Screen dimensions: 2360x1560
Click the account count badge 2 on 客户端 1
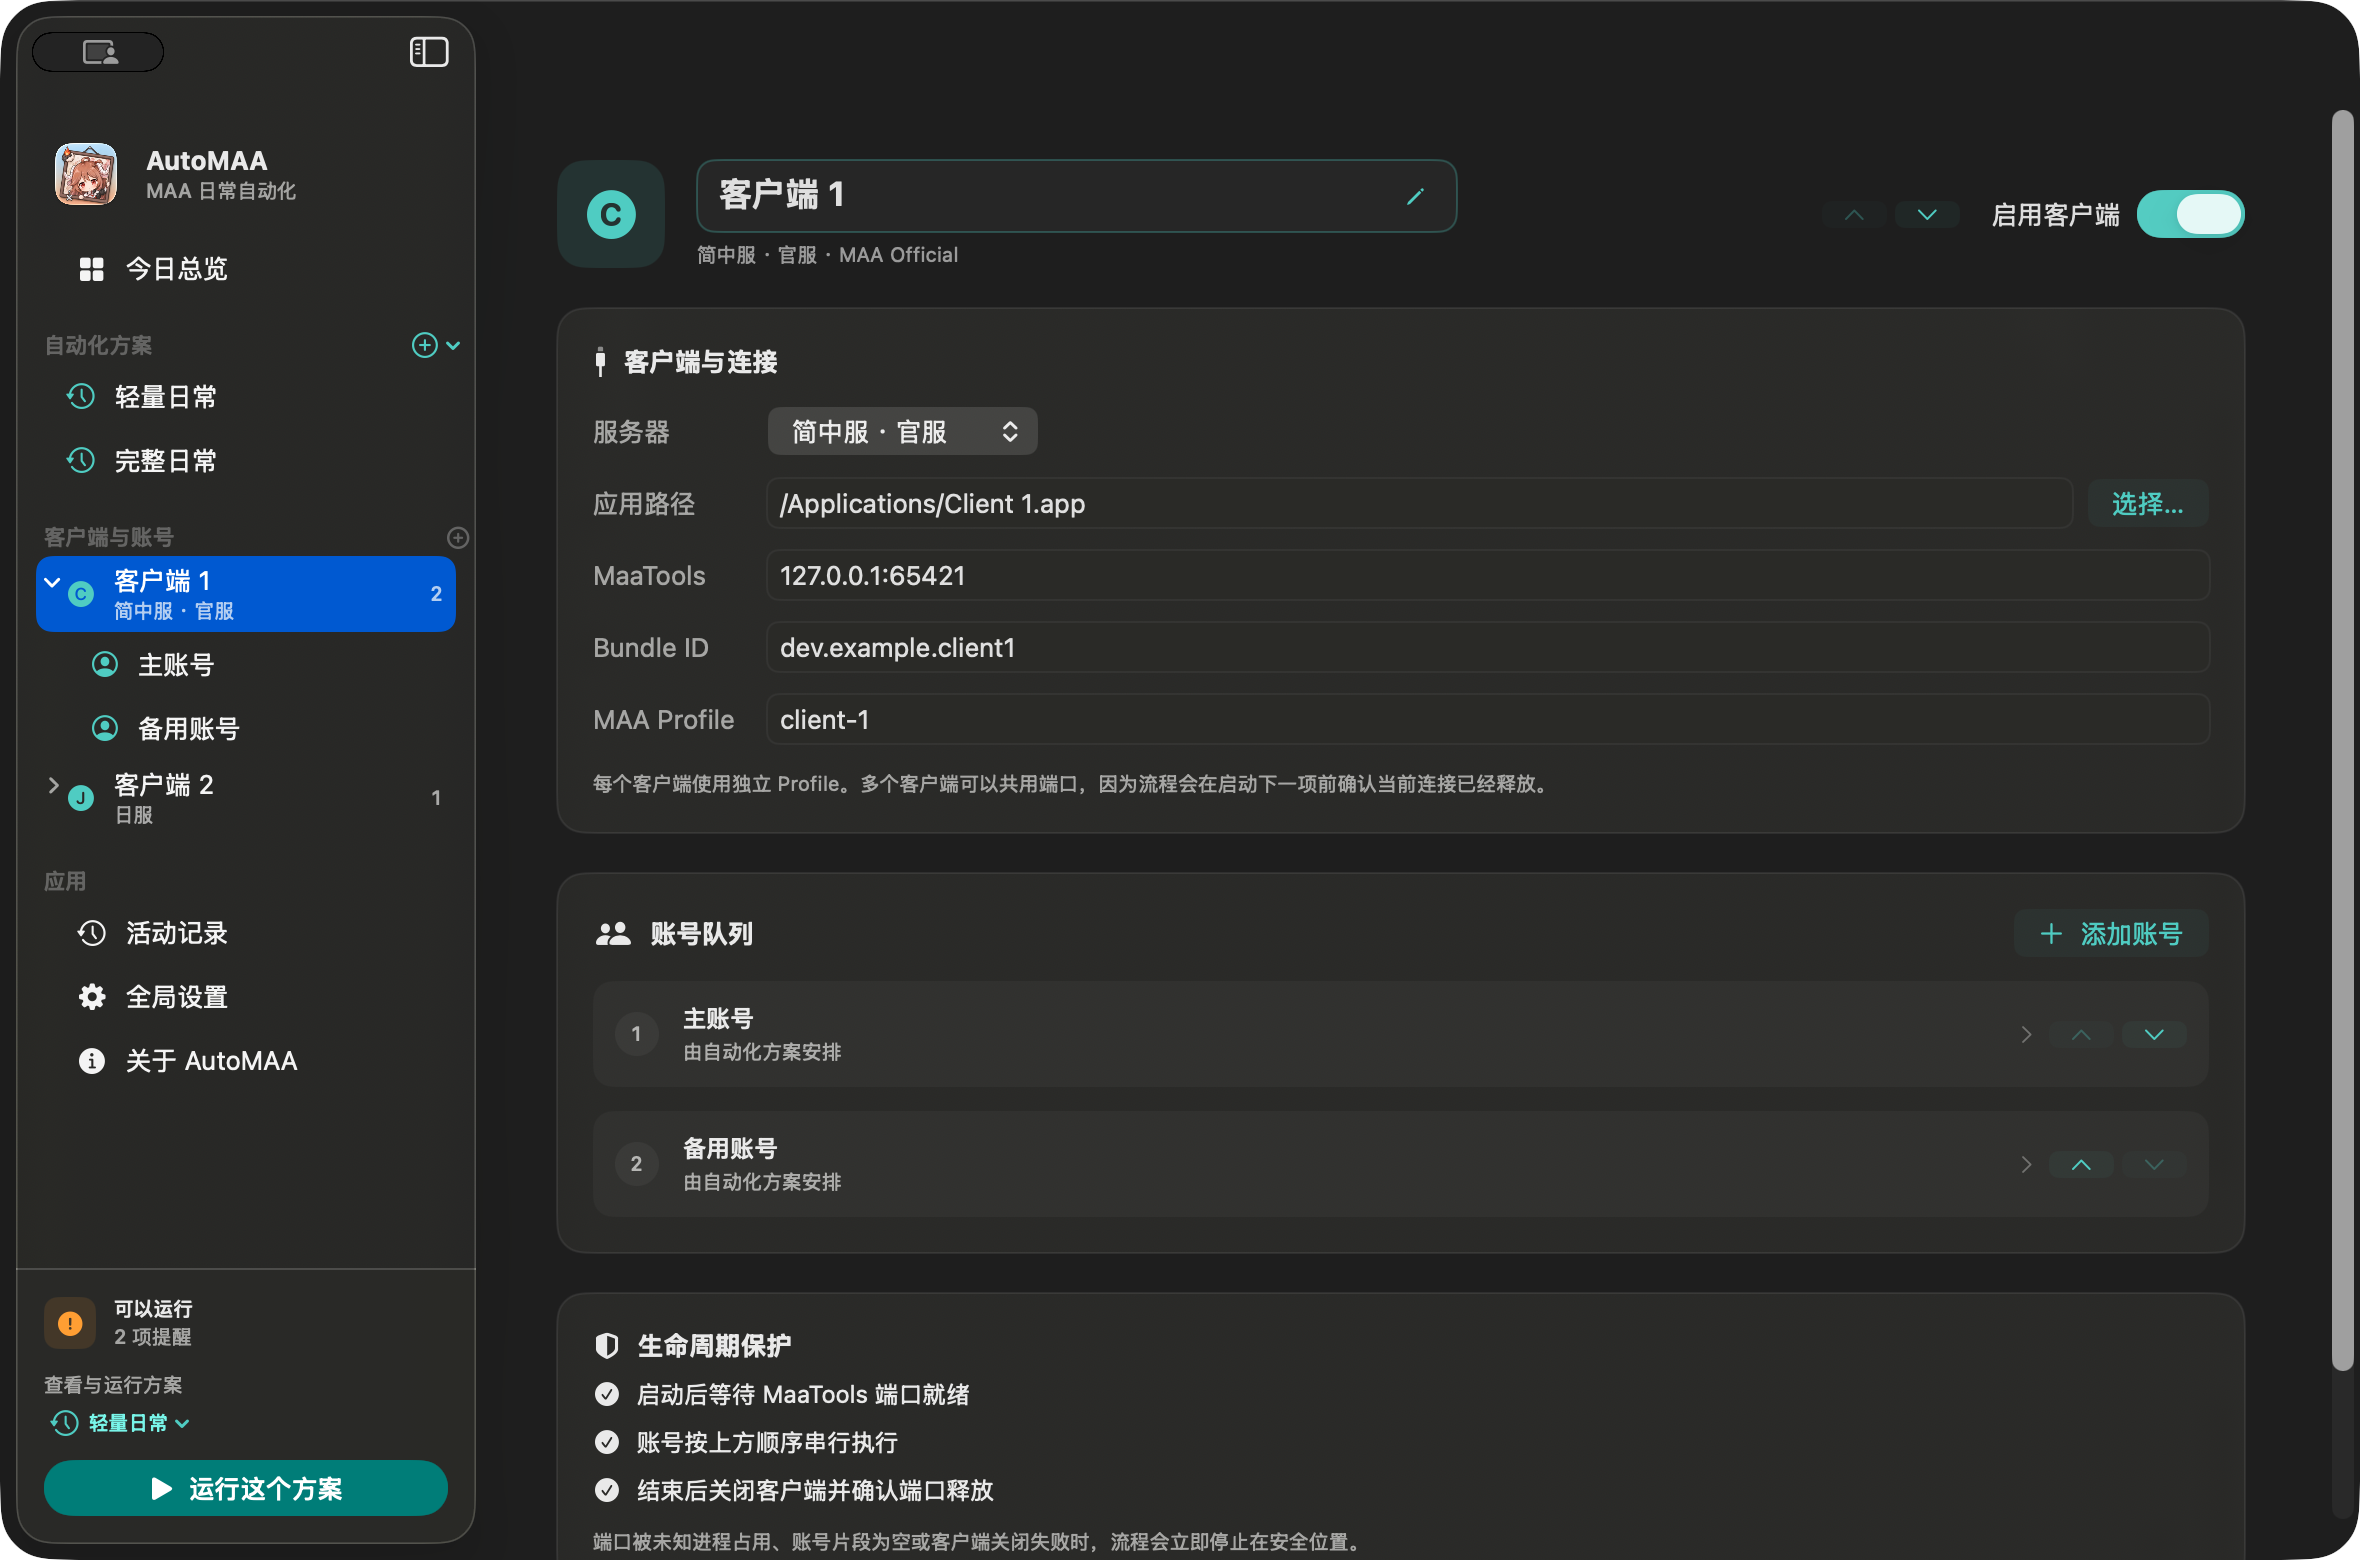436,594
